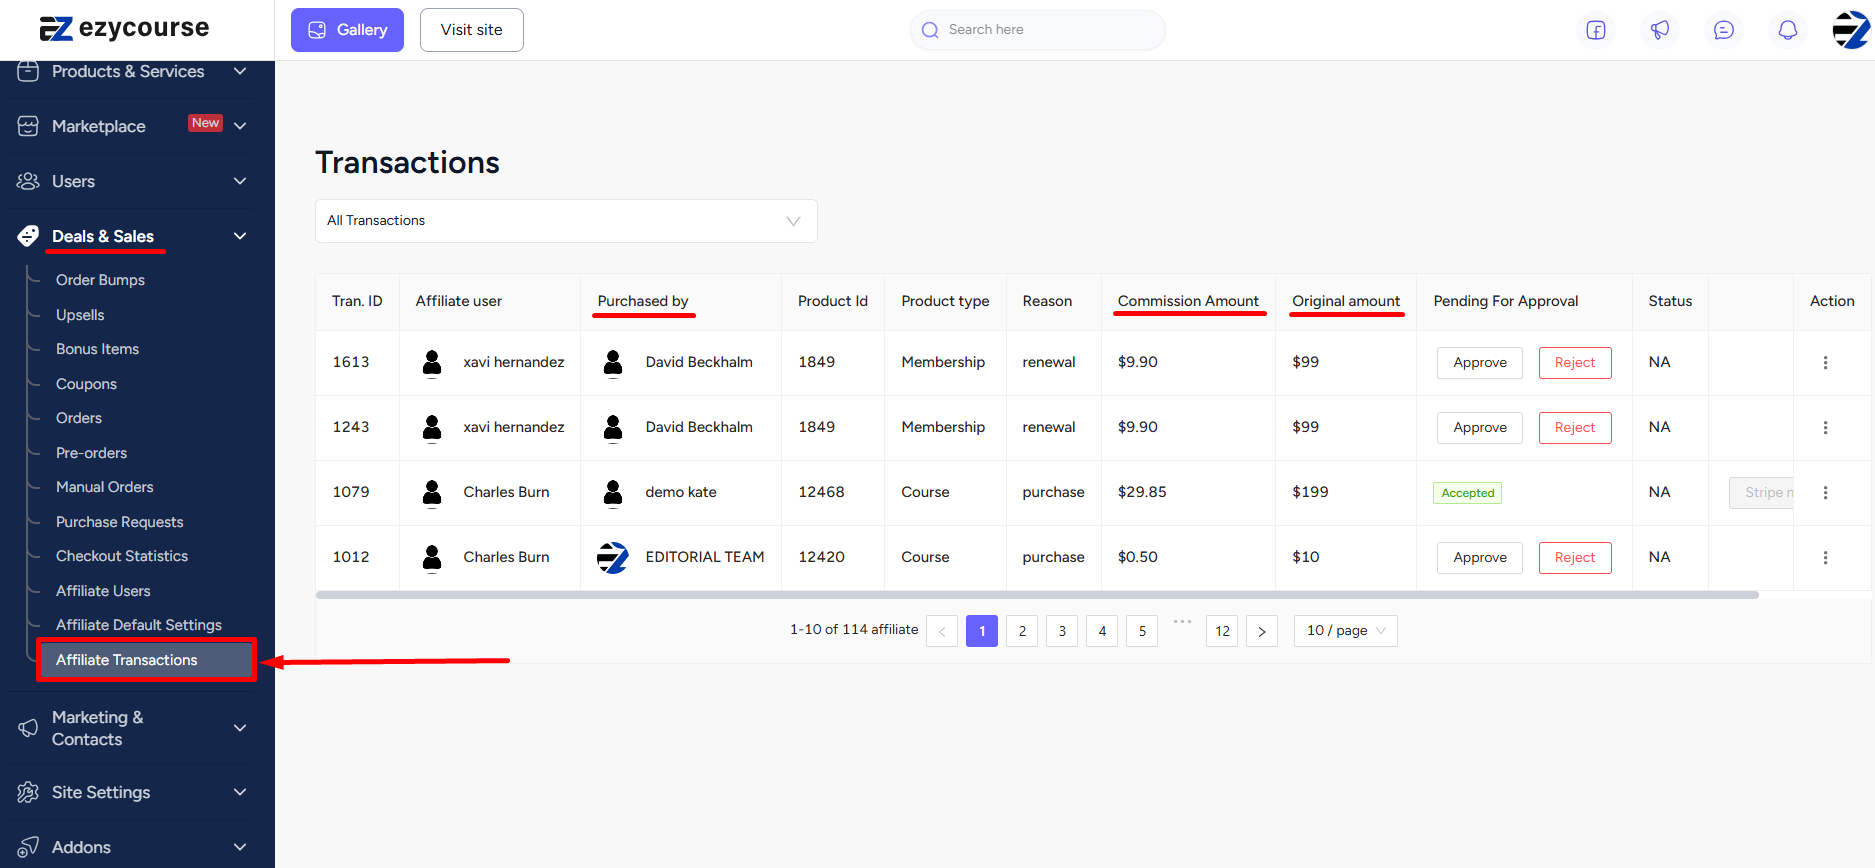Click xavi hernandez avatar in row 1613
The image size is (1875, 868).
pos(432,363)
